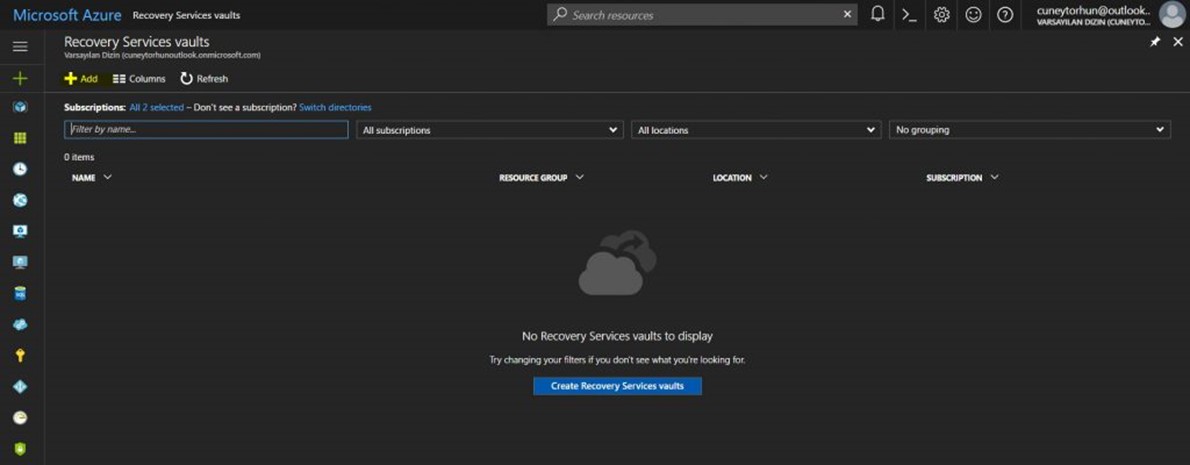This screenshot has width=1190, height=465.
Task: Click Add to create a vault
Action: coord(81,78)
